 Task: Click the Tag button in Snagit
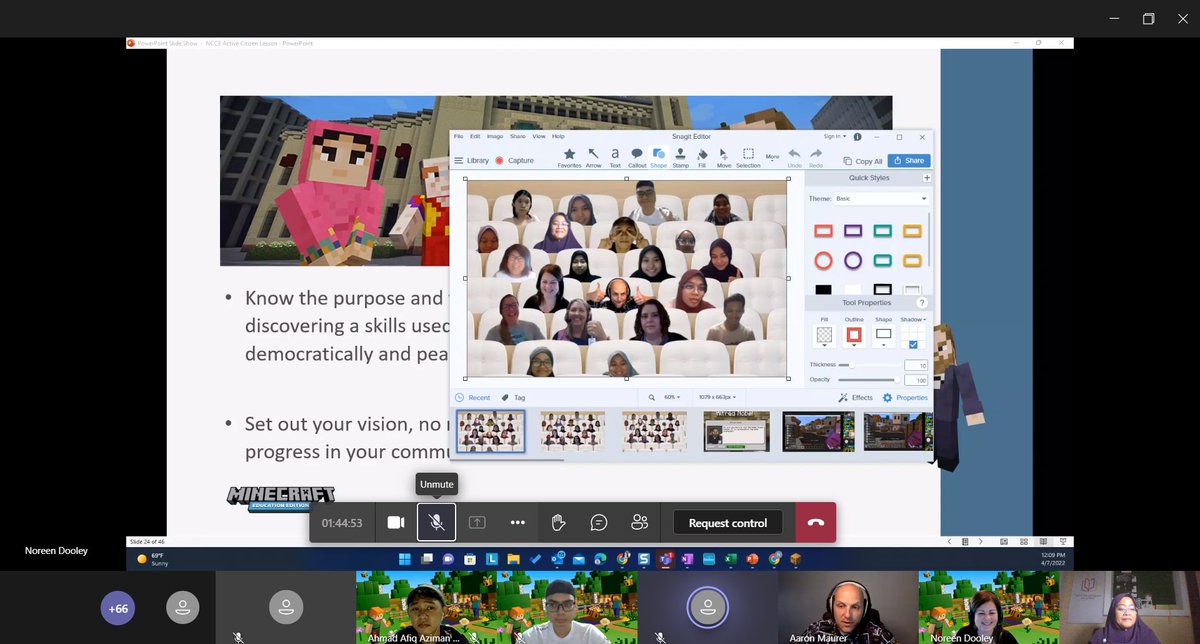(513, 398)
